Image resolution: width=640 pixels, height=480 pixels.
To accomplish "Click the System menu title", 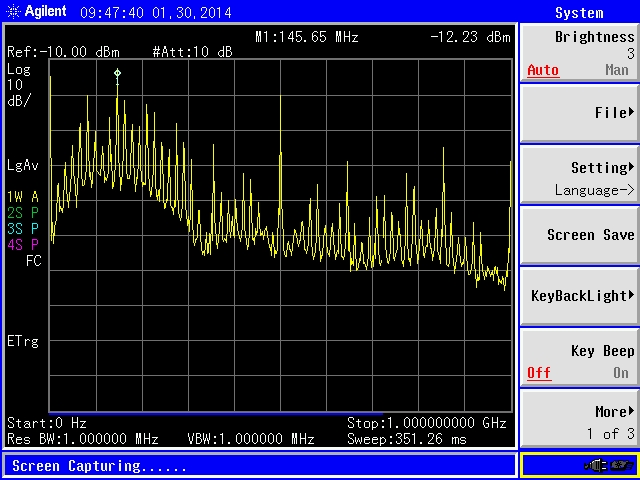I will (x=579, y=13).
